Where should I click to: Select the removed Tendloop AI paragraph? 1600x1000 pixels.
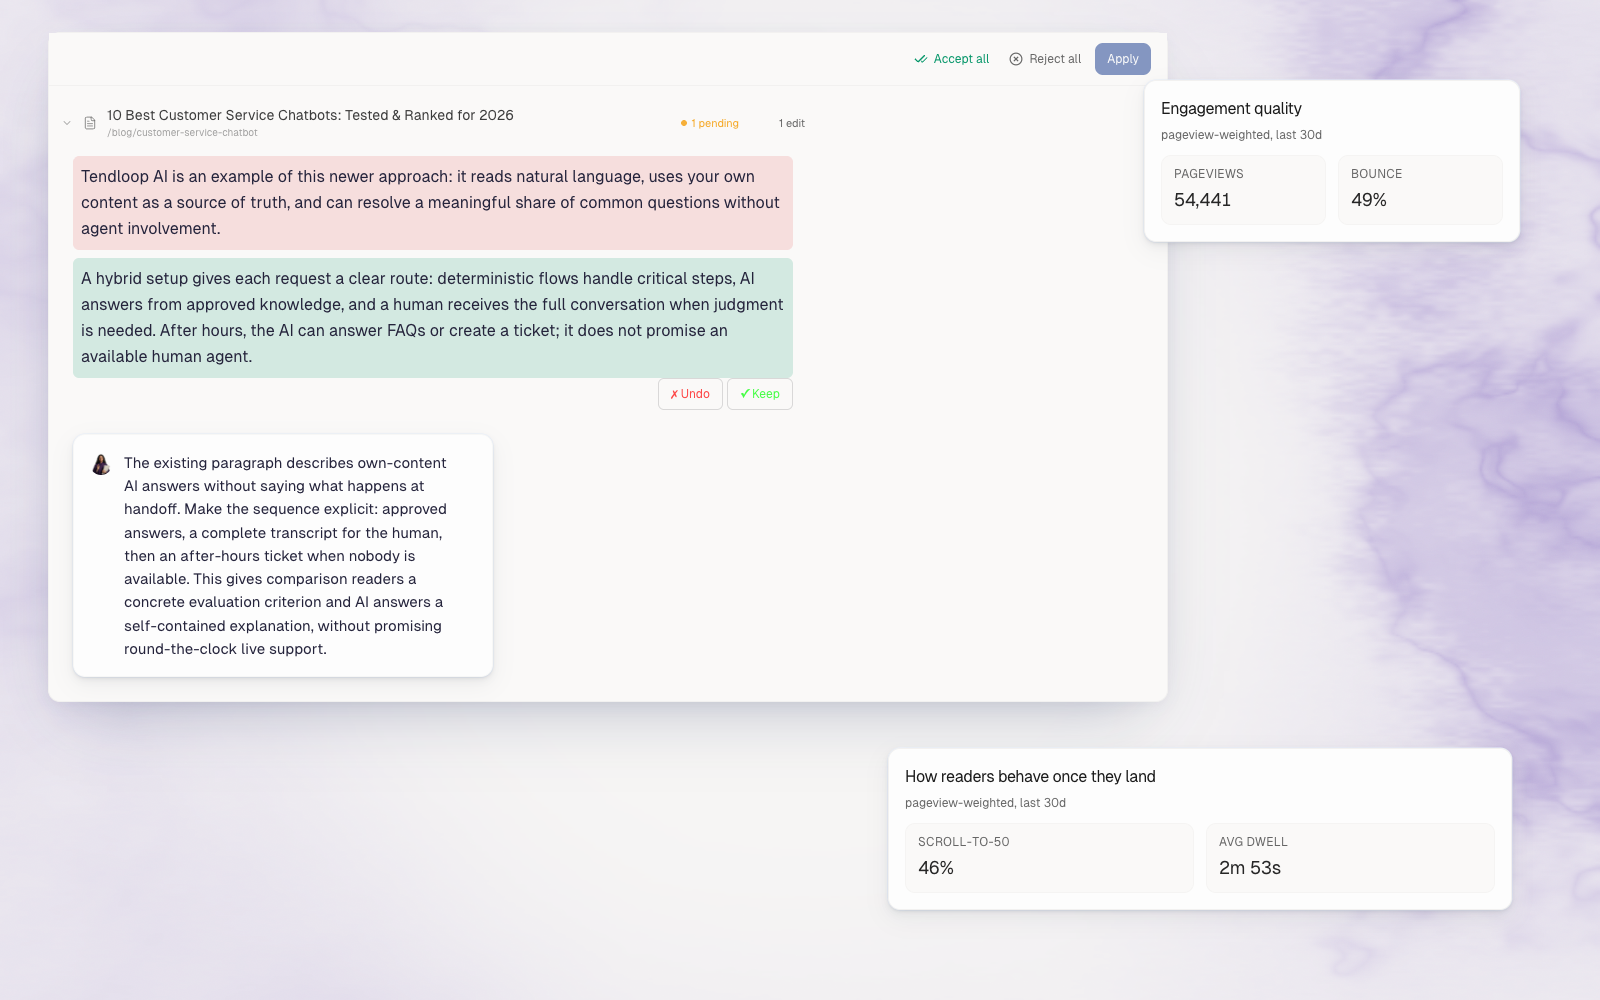(x=433, y=203)
